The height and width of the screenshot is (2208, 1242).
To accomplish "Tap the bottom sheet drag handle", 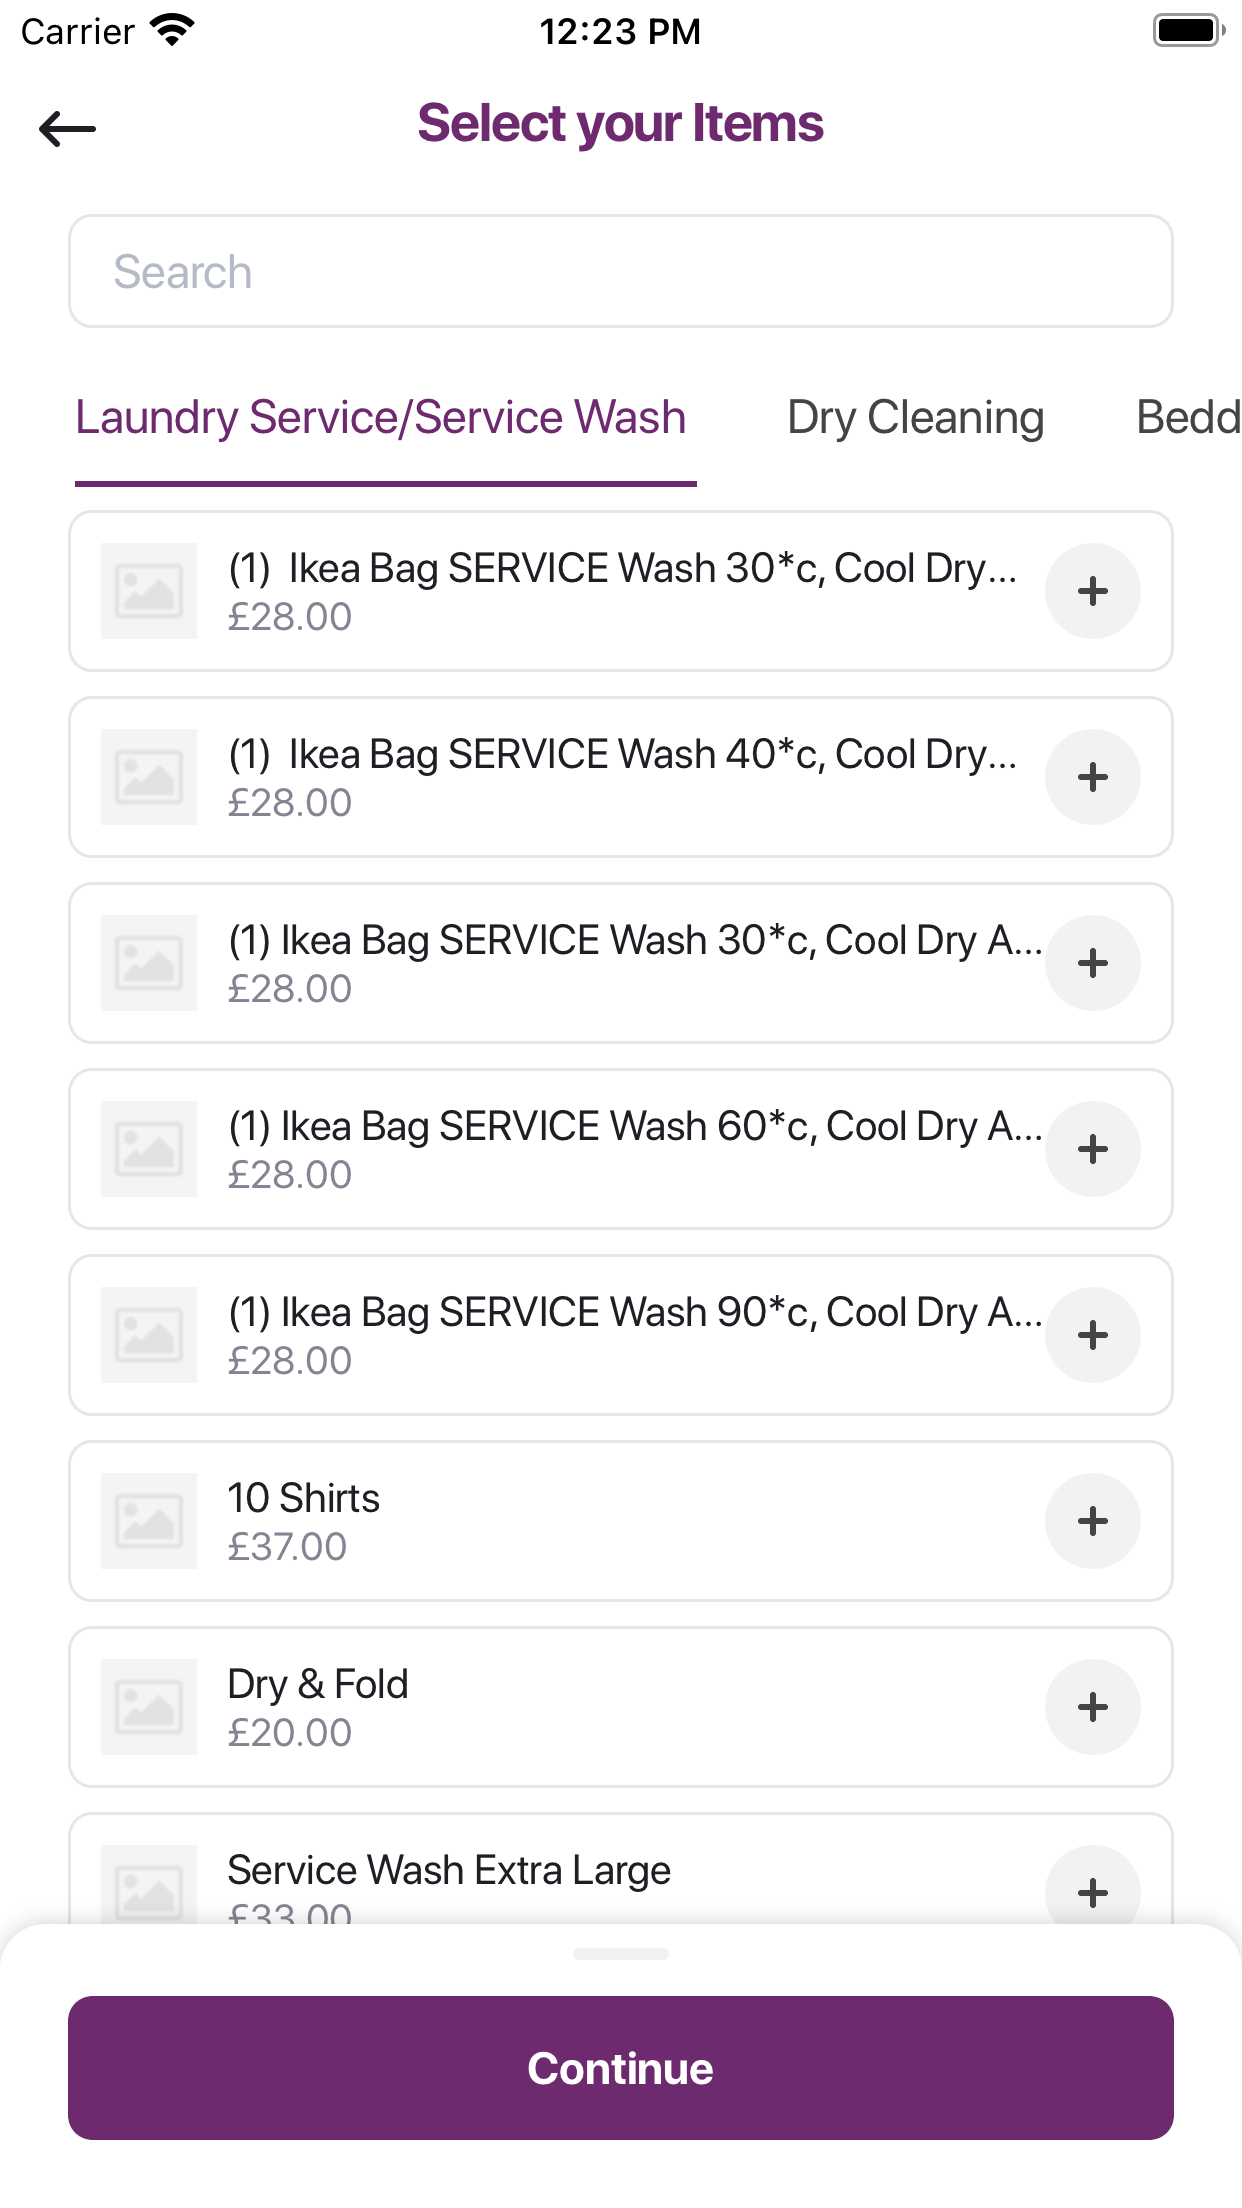I will [x=621, y=1953].
